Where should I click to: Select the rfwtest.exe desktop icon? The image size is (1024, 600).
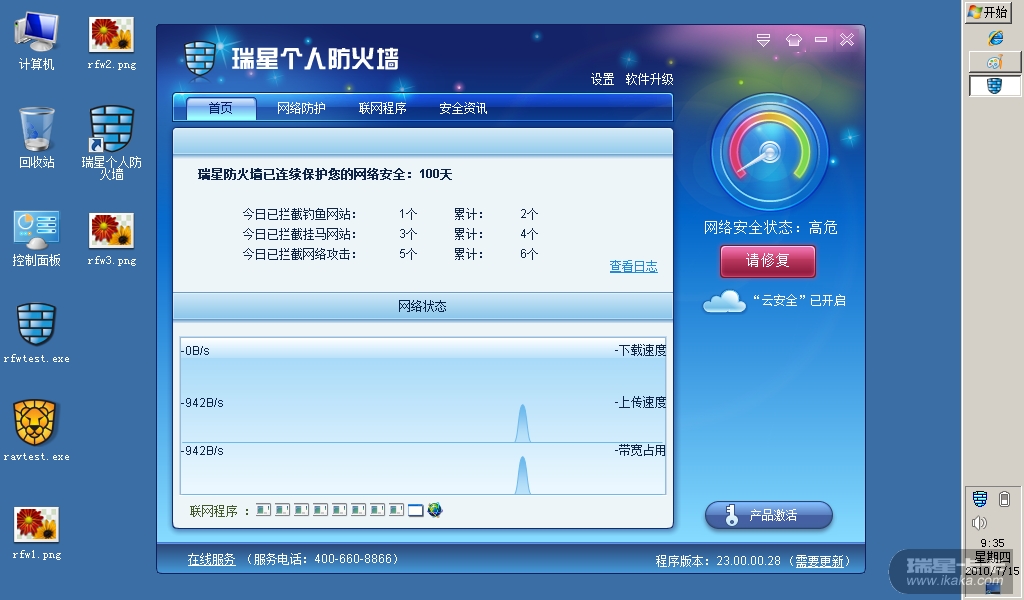tap(37, 332)
